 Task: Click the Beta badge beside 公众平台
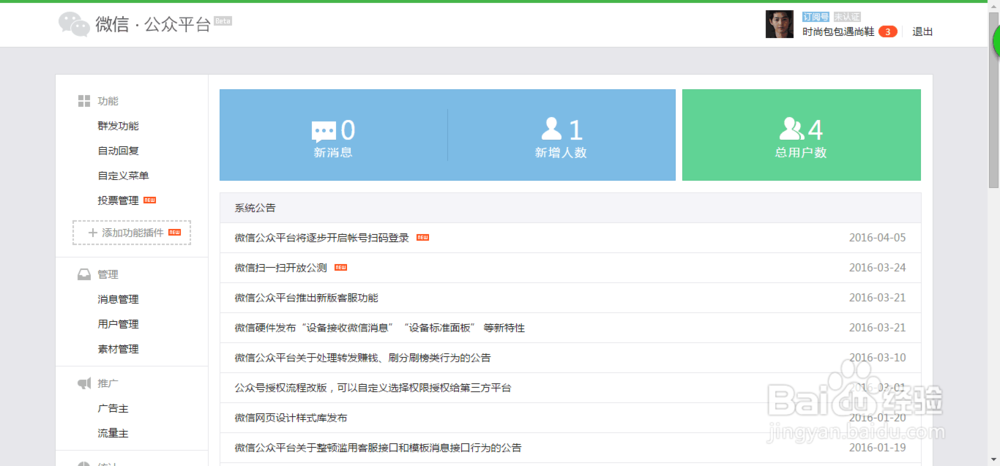click(223, 20)
